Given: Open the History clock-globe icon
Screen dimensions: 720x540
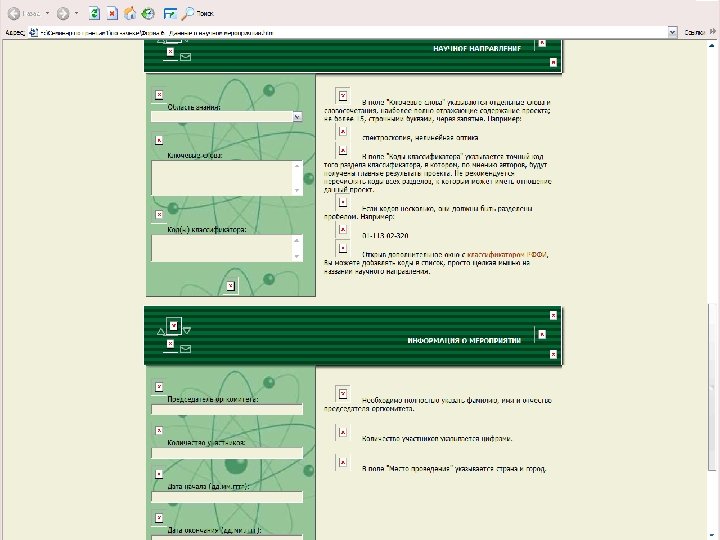Looking at the screenshot, I should point(148,14).
